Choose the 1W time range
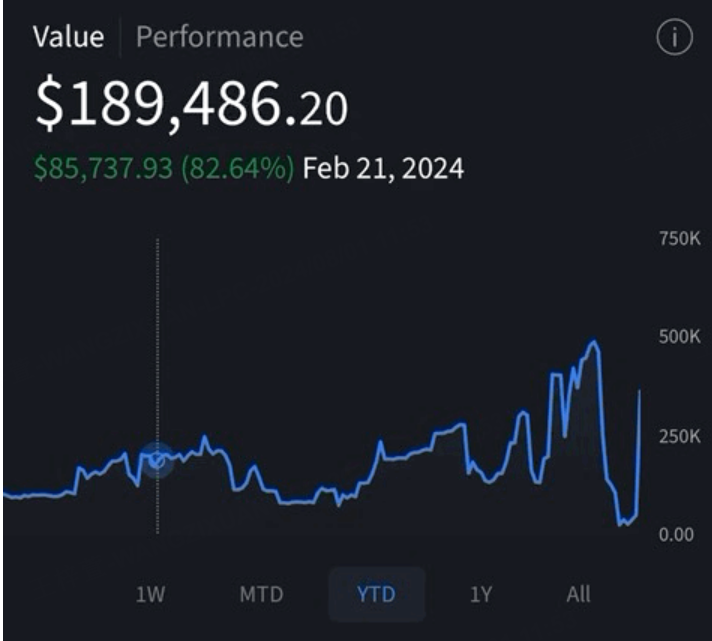 (150, 594)
